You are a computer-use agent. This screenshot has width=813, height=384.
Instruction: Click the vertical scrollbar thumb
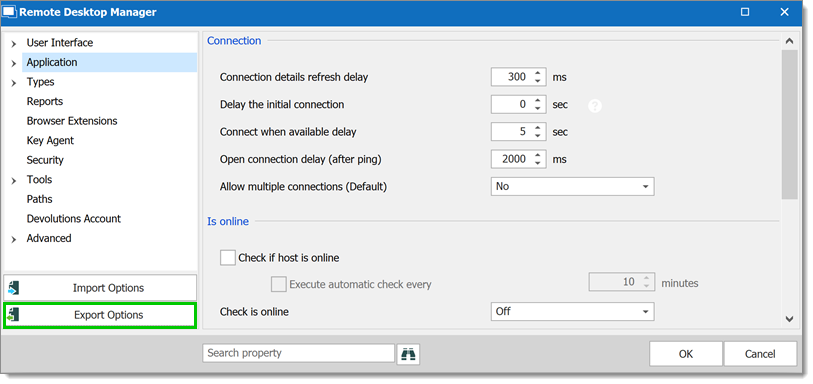tap(789, 124)
